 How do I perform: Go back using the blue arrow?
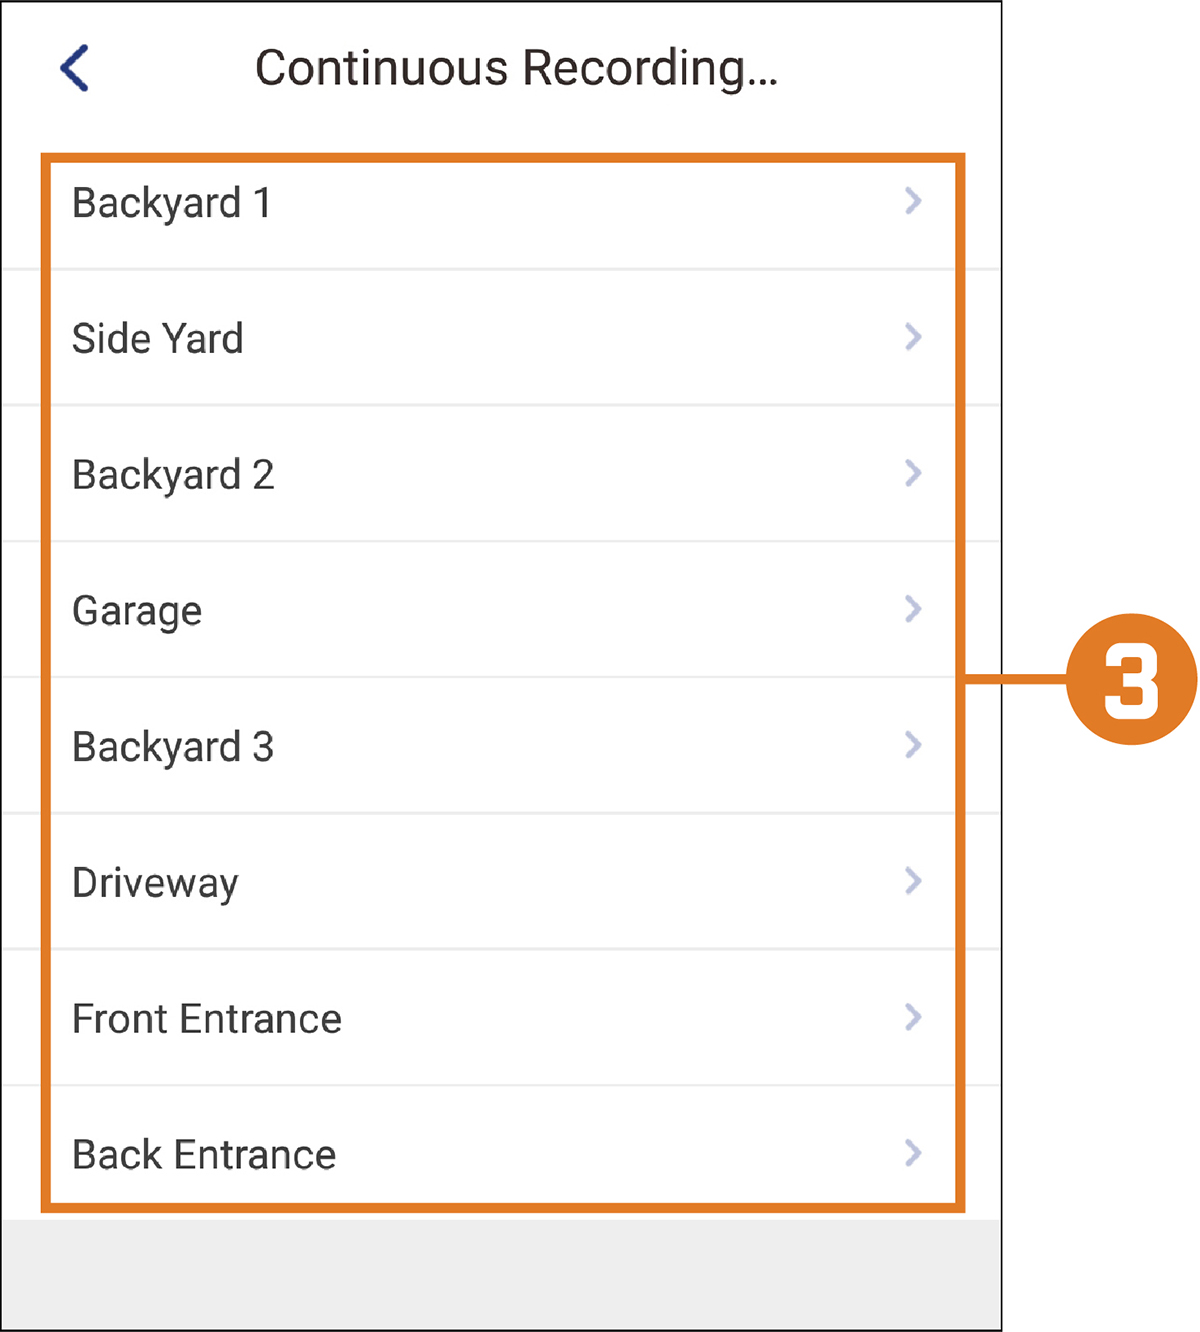pos(75,68)
